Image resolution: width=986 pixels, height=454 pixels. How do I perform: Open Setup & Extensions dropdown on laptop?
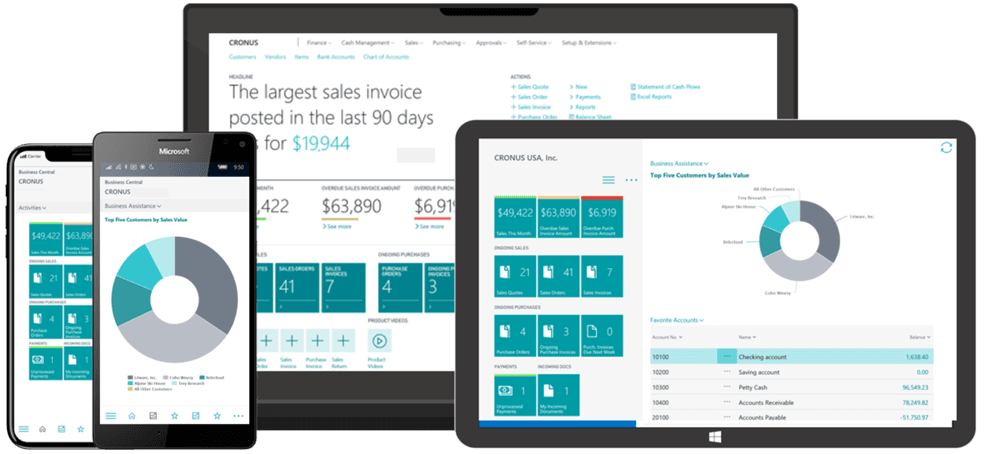pos(589,43)
